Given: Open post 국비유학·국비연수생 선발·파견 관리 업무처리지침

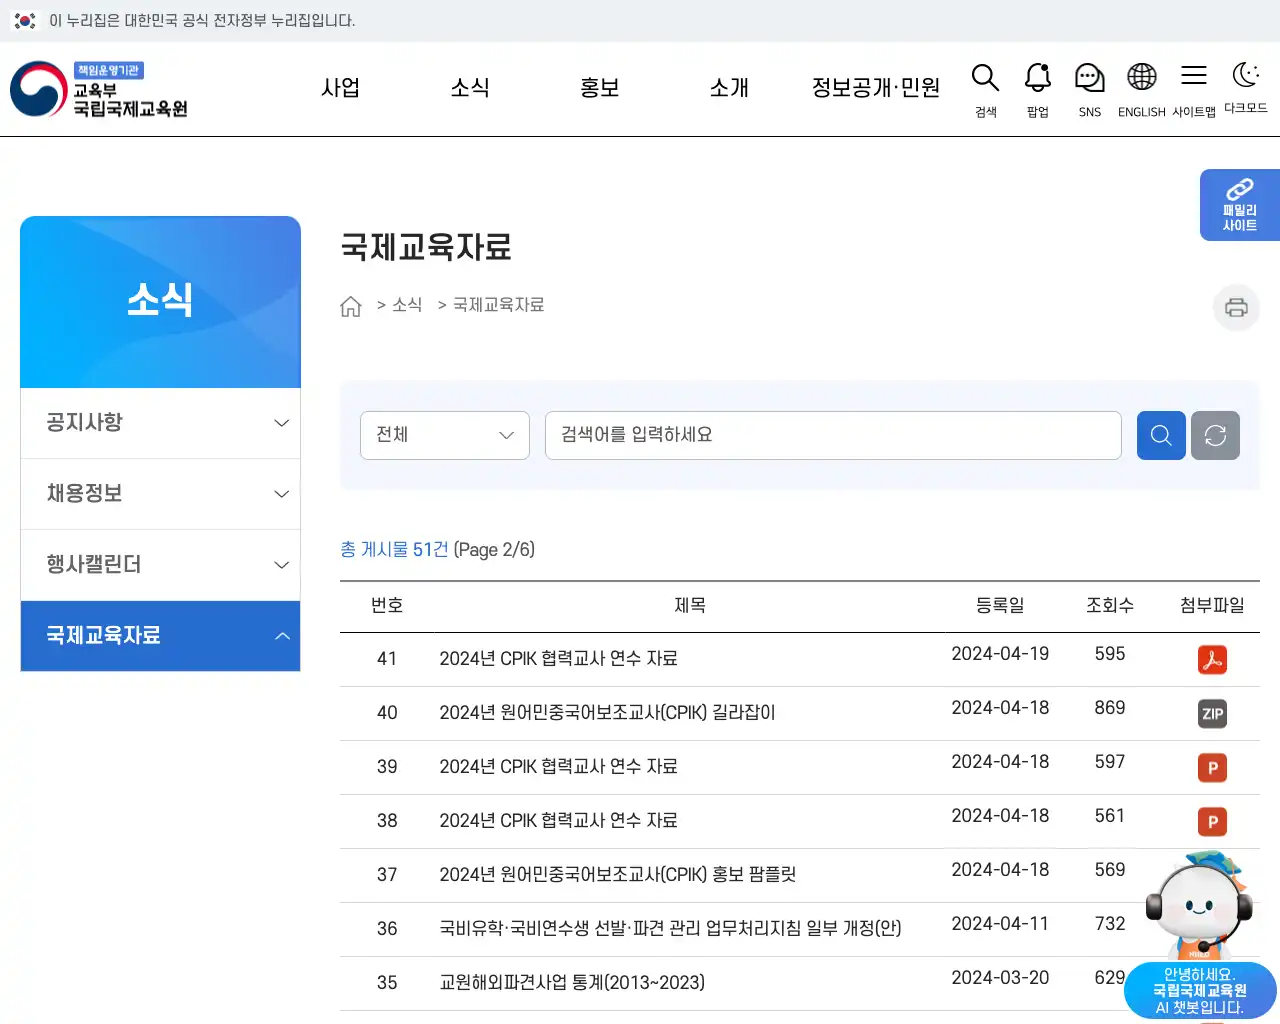Looking at the screenshot, I should (670, 929).
